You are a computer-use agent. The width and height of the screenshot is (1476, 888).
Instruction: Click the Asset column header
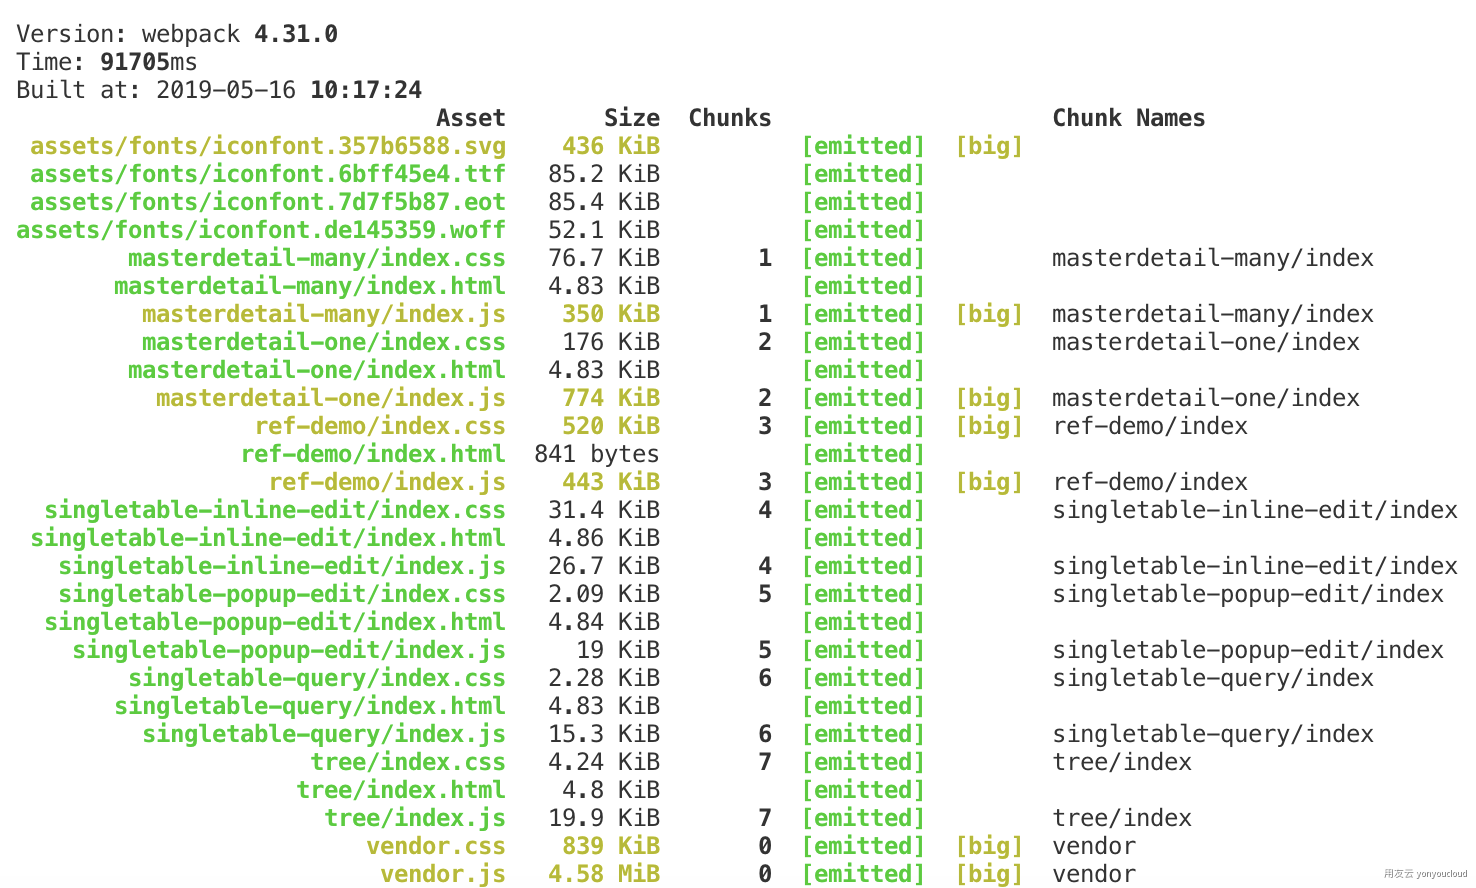point(470,117)
